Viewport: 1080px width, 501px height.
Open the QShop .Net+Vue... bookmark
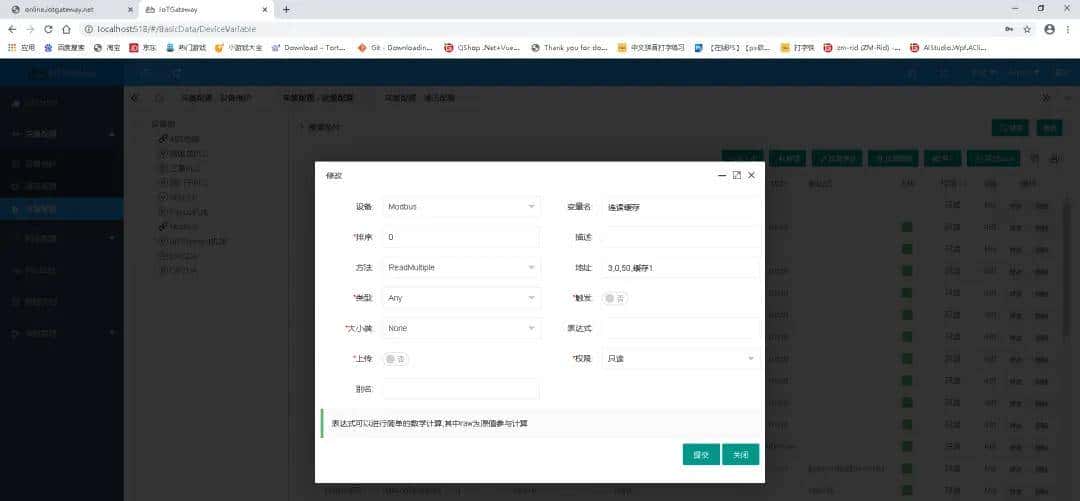tap(482, 48)
